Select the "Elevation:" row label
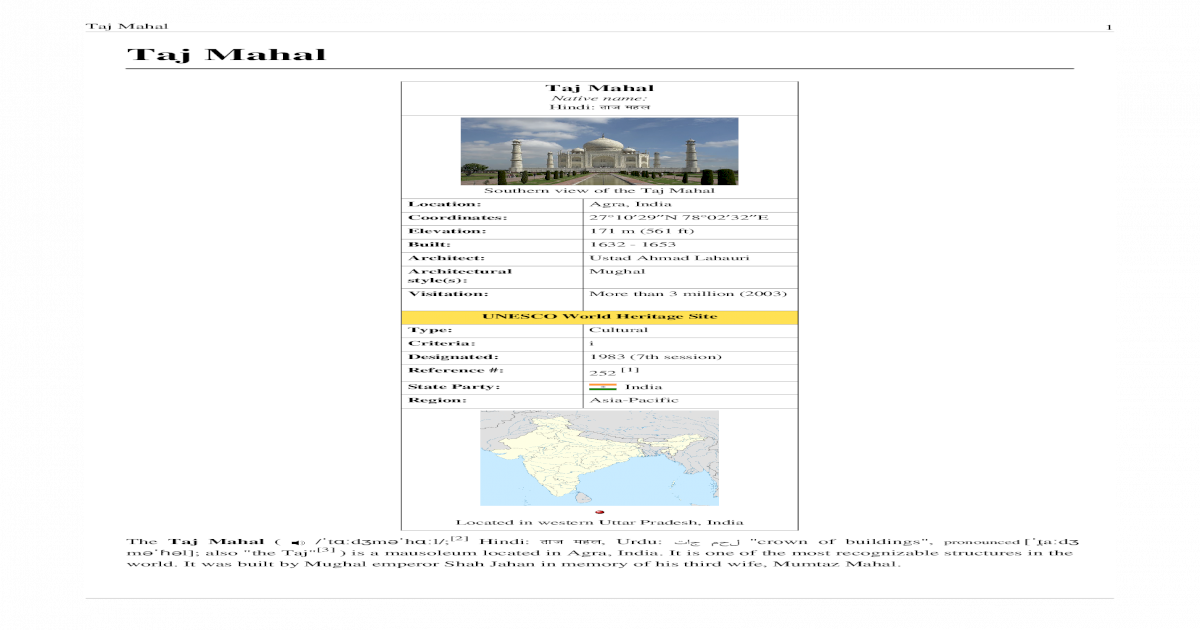Screen dimensions: 1200x630 pyautogui.click(x=446, y=231)
